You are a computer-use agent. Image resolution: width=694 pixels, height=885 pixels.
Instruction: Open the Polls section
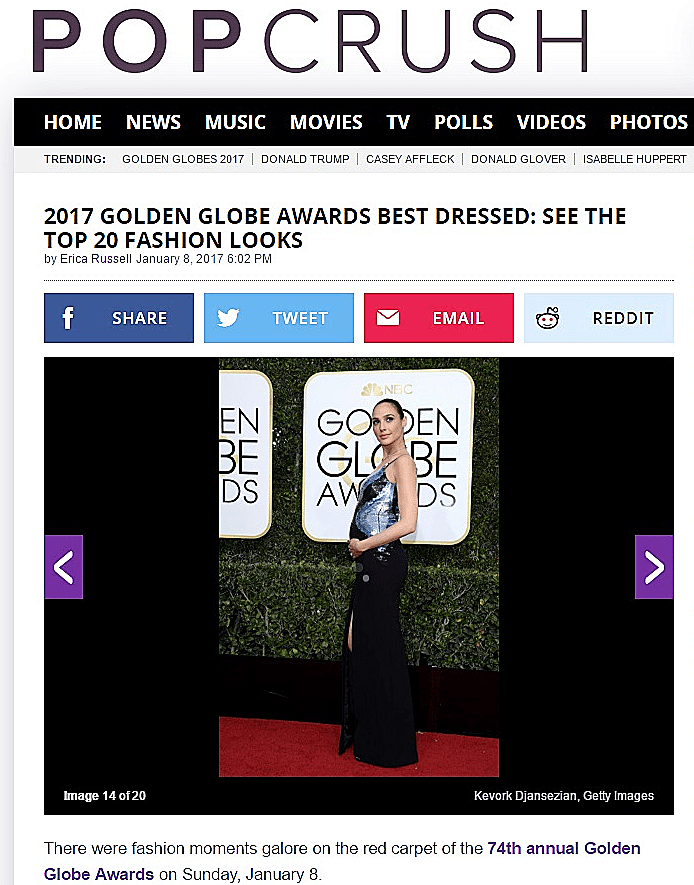click(463, 122)
